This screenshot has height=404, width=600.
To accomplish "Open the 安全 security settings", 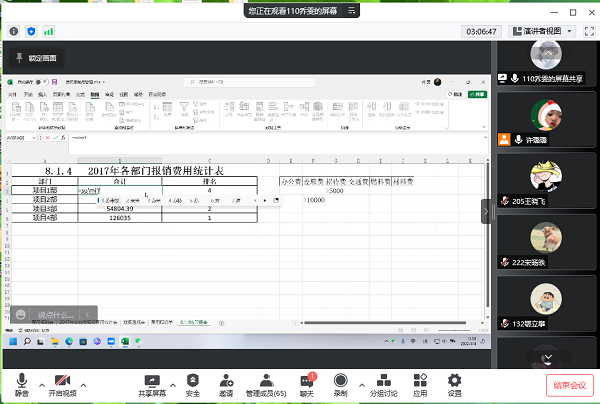I will coord(191,382).
